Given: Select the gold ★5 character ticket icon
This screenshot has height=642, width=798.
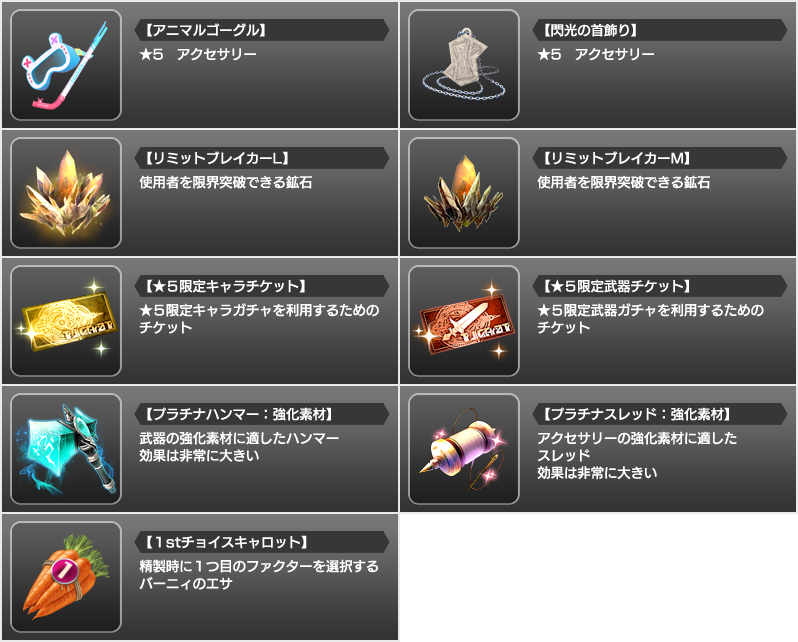Looking at the screenshot, I should 66,321.
